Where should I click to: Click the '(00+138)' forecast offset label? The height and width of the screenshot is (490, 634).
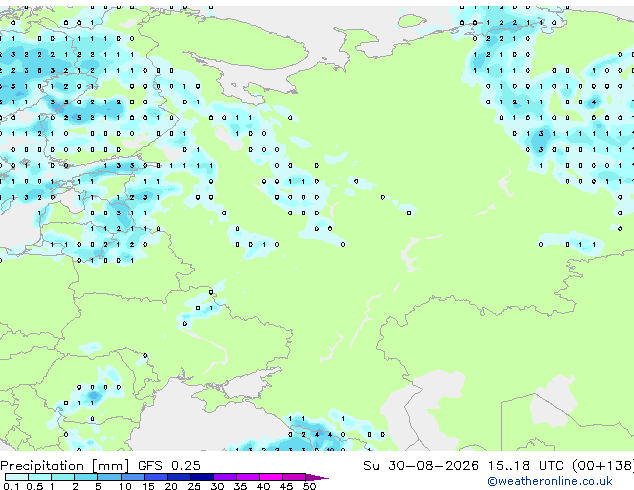coord(603,466)
